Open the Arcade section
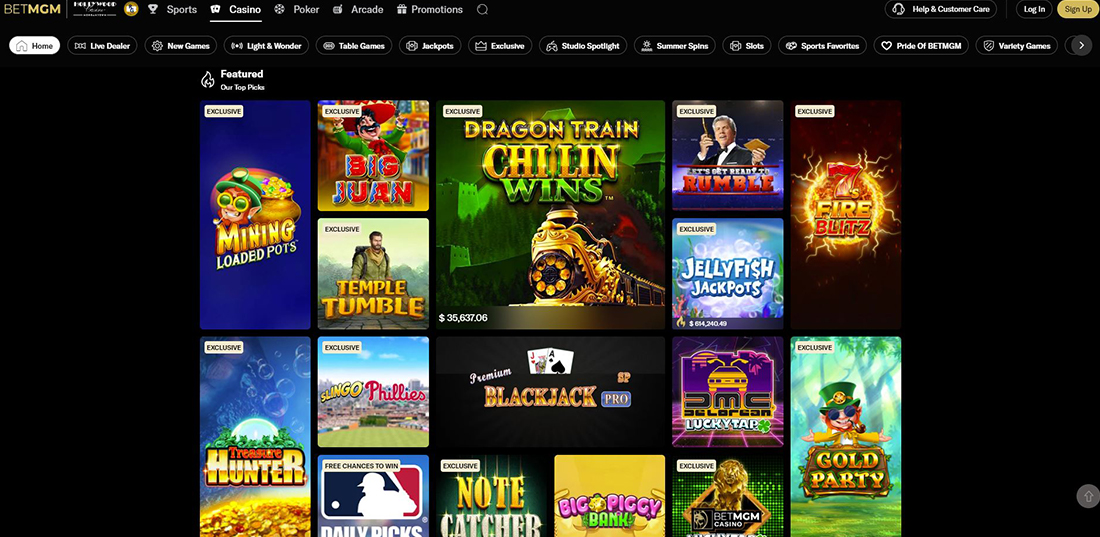The width and height of the screenshot is (1100, 537). [x=367, y=10]
